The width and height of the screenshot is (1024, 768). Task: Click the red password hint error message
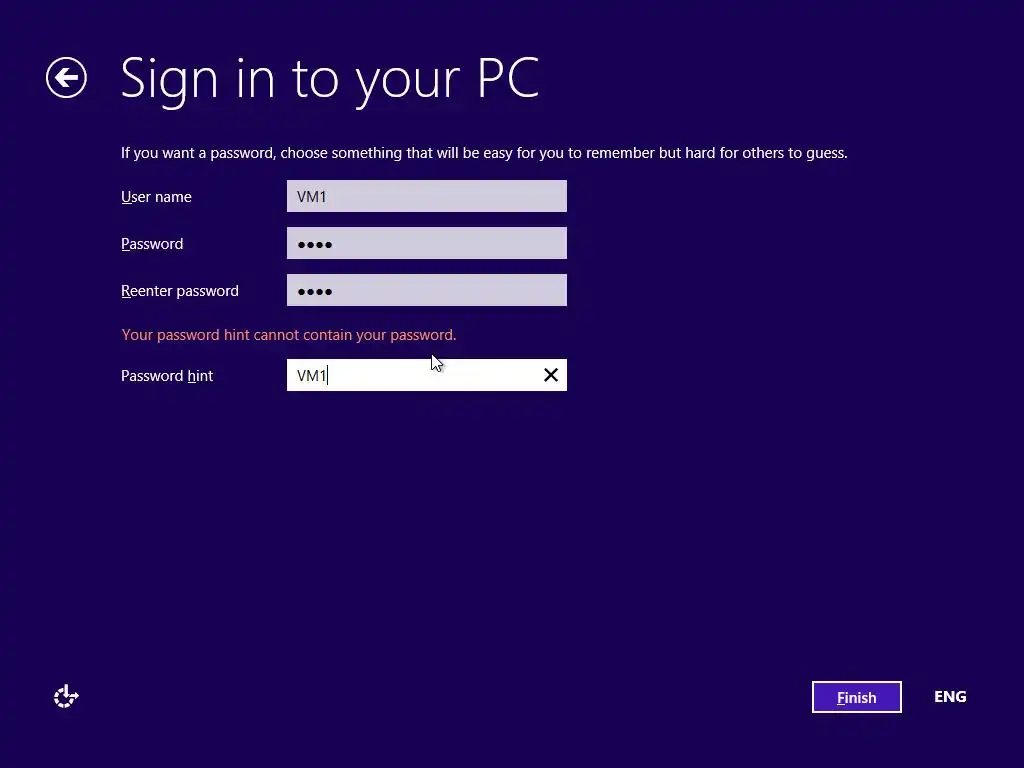pos(289,335)
